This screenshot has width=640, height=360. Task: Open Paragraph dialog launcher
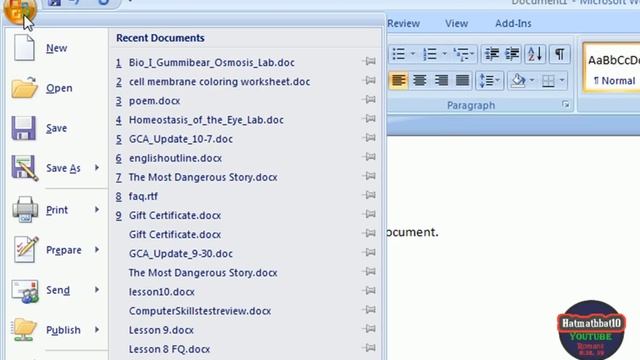pos(565,105)
